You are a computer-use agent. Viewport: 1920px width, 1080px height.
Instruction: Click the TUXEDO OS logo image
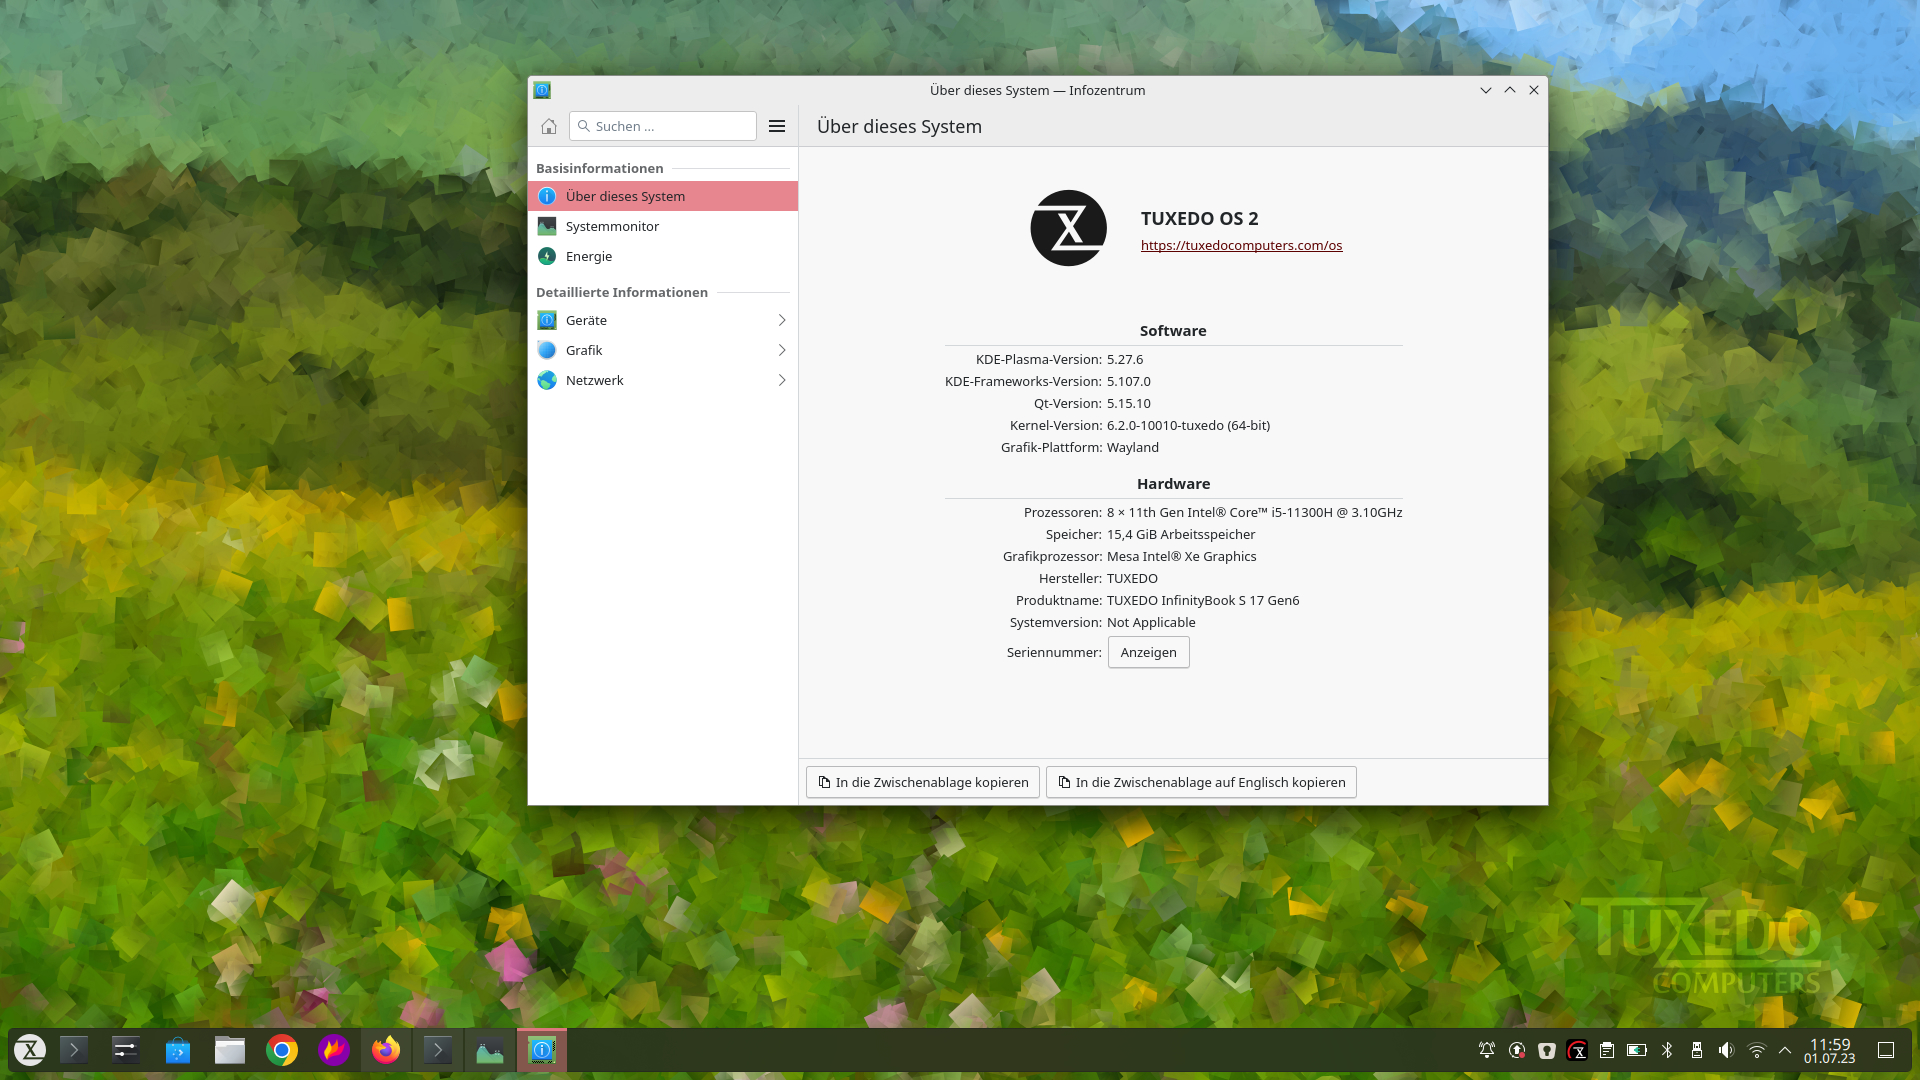[x=1068, y=228]
